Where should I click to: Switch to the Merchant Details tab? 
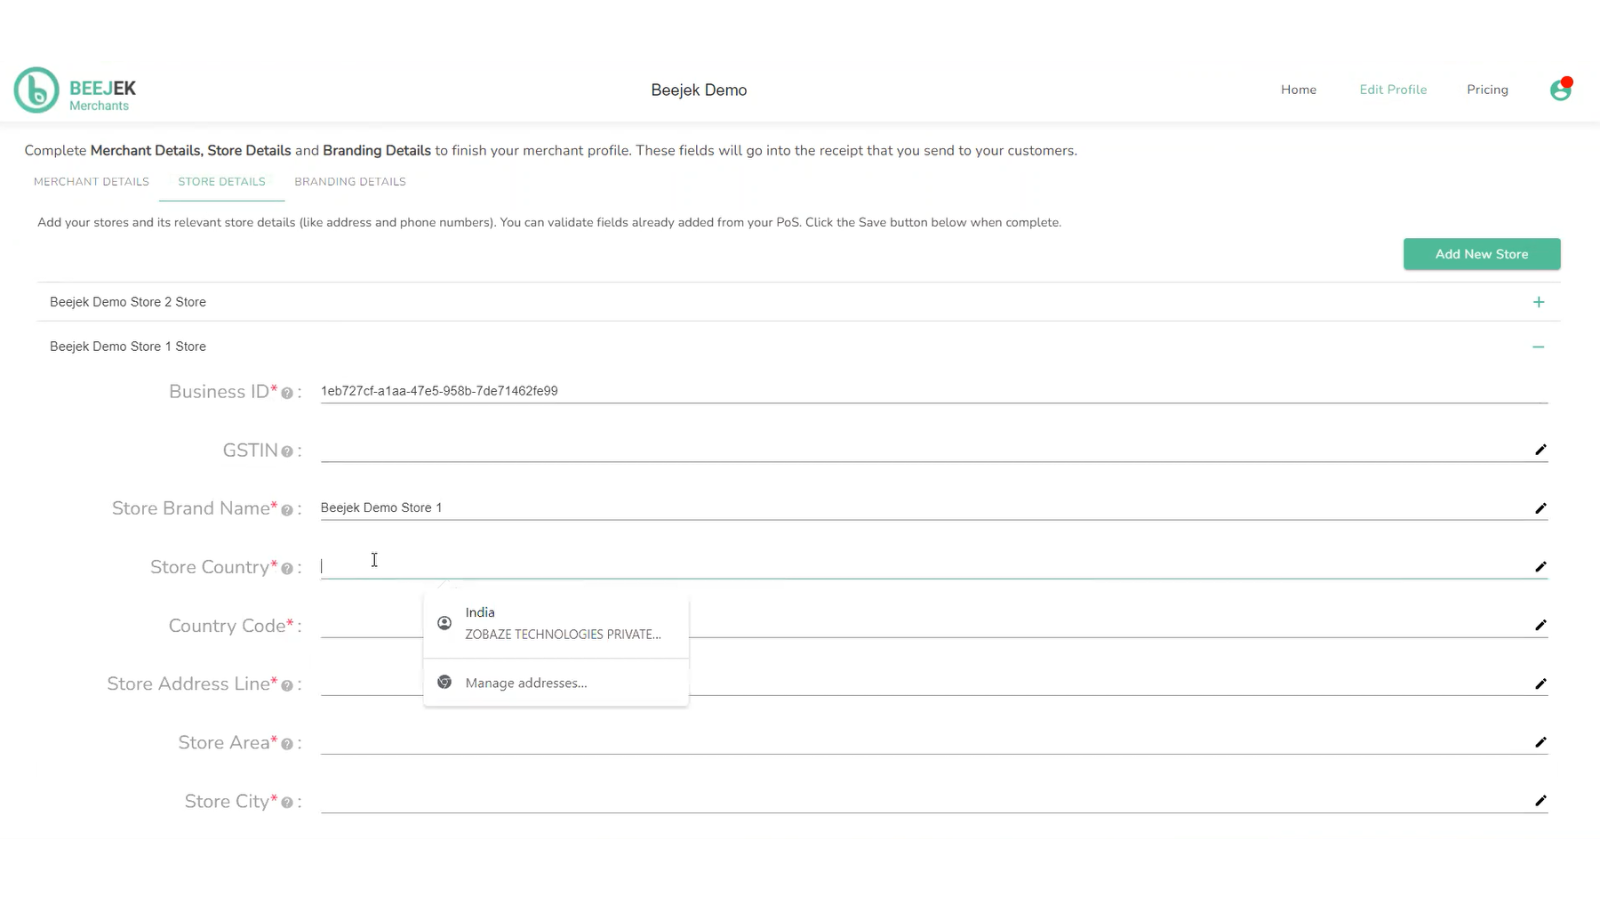90,181
